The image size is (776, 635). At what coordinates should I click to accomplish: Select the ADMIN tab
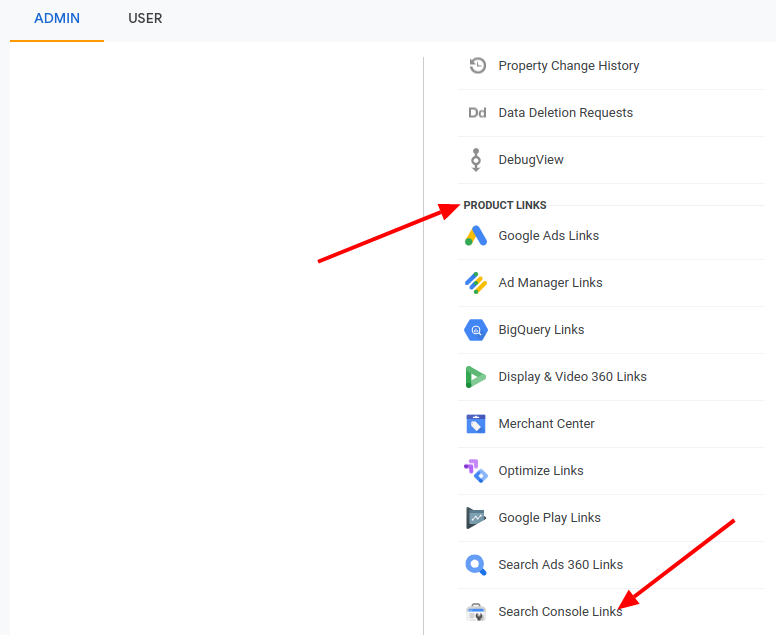point(57,19)
